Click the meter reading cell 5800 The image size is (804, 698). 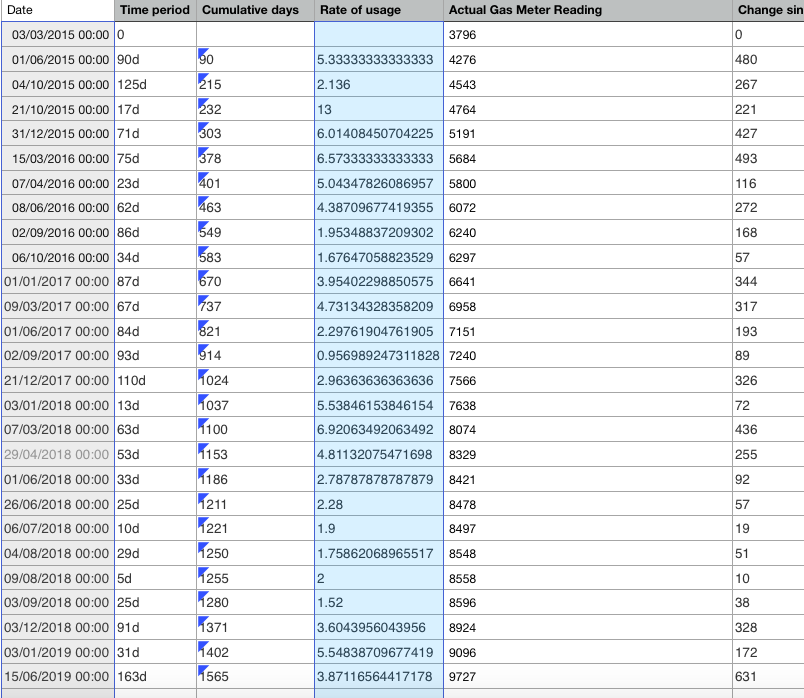[588, 183]
